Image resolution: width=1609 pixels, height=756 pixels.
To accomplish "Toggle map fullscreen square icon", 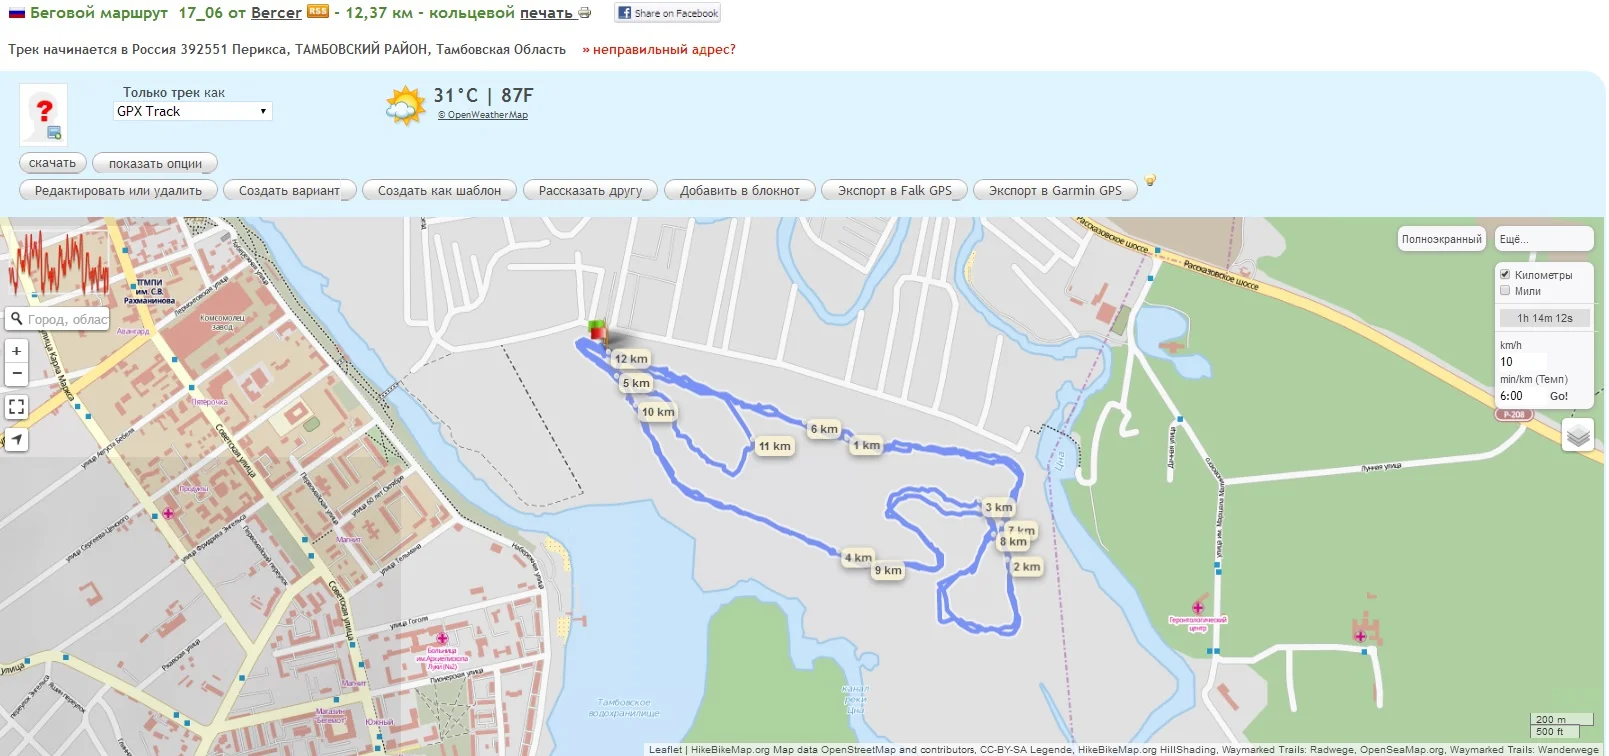I will tap(16, 407).
